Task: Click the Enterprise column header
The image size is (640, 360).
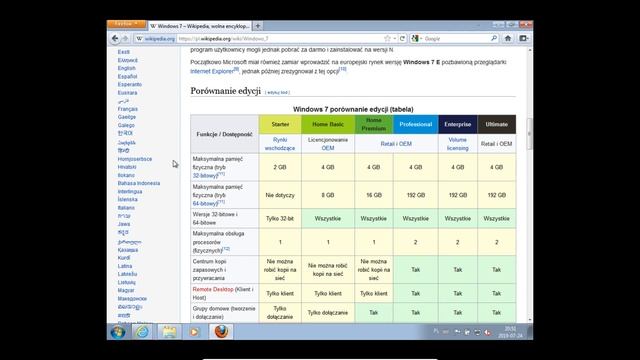Action: (458, 124)
